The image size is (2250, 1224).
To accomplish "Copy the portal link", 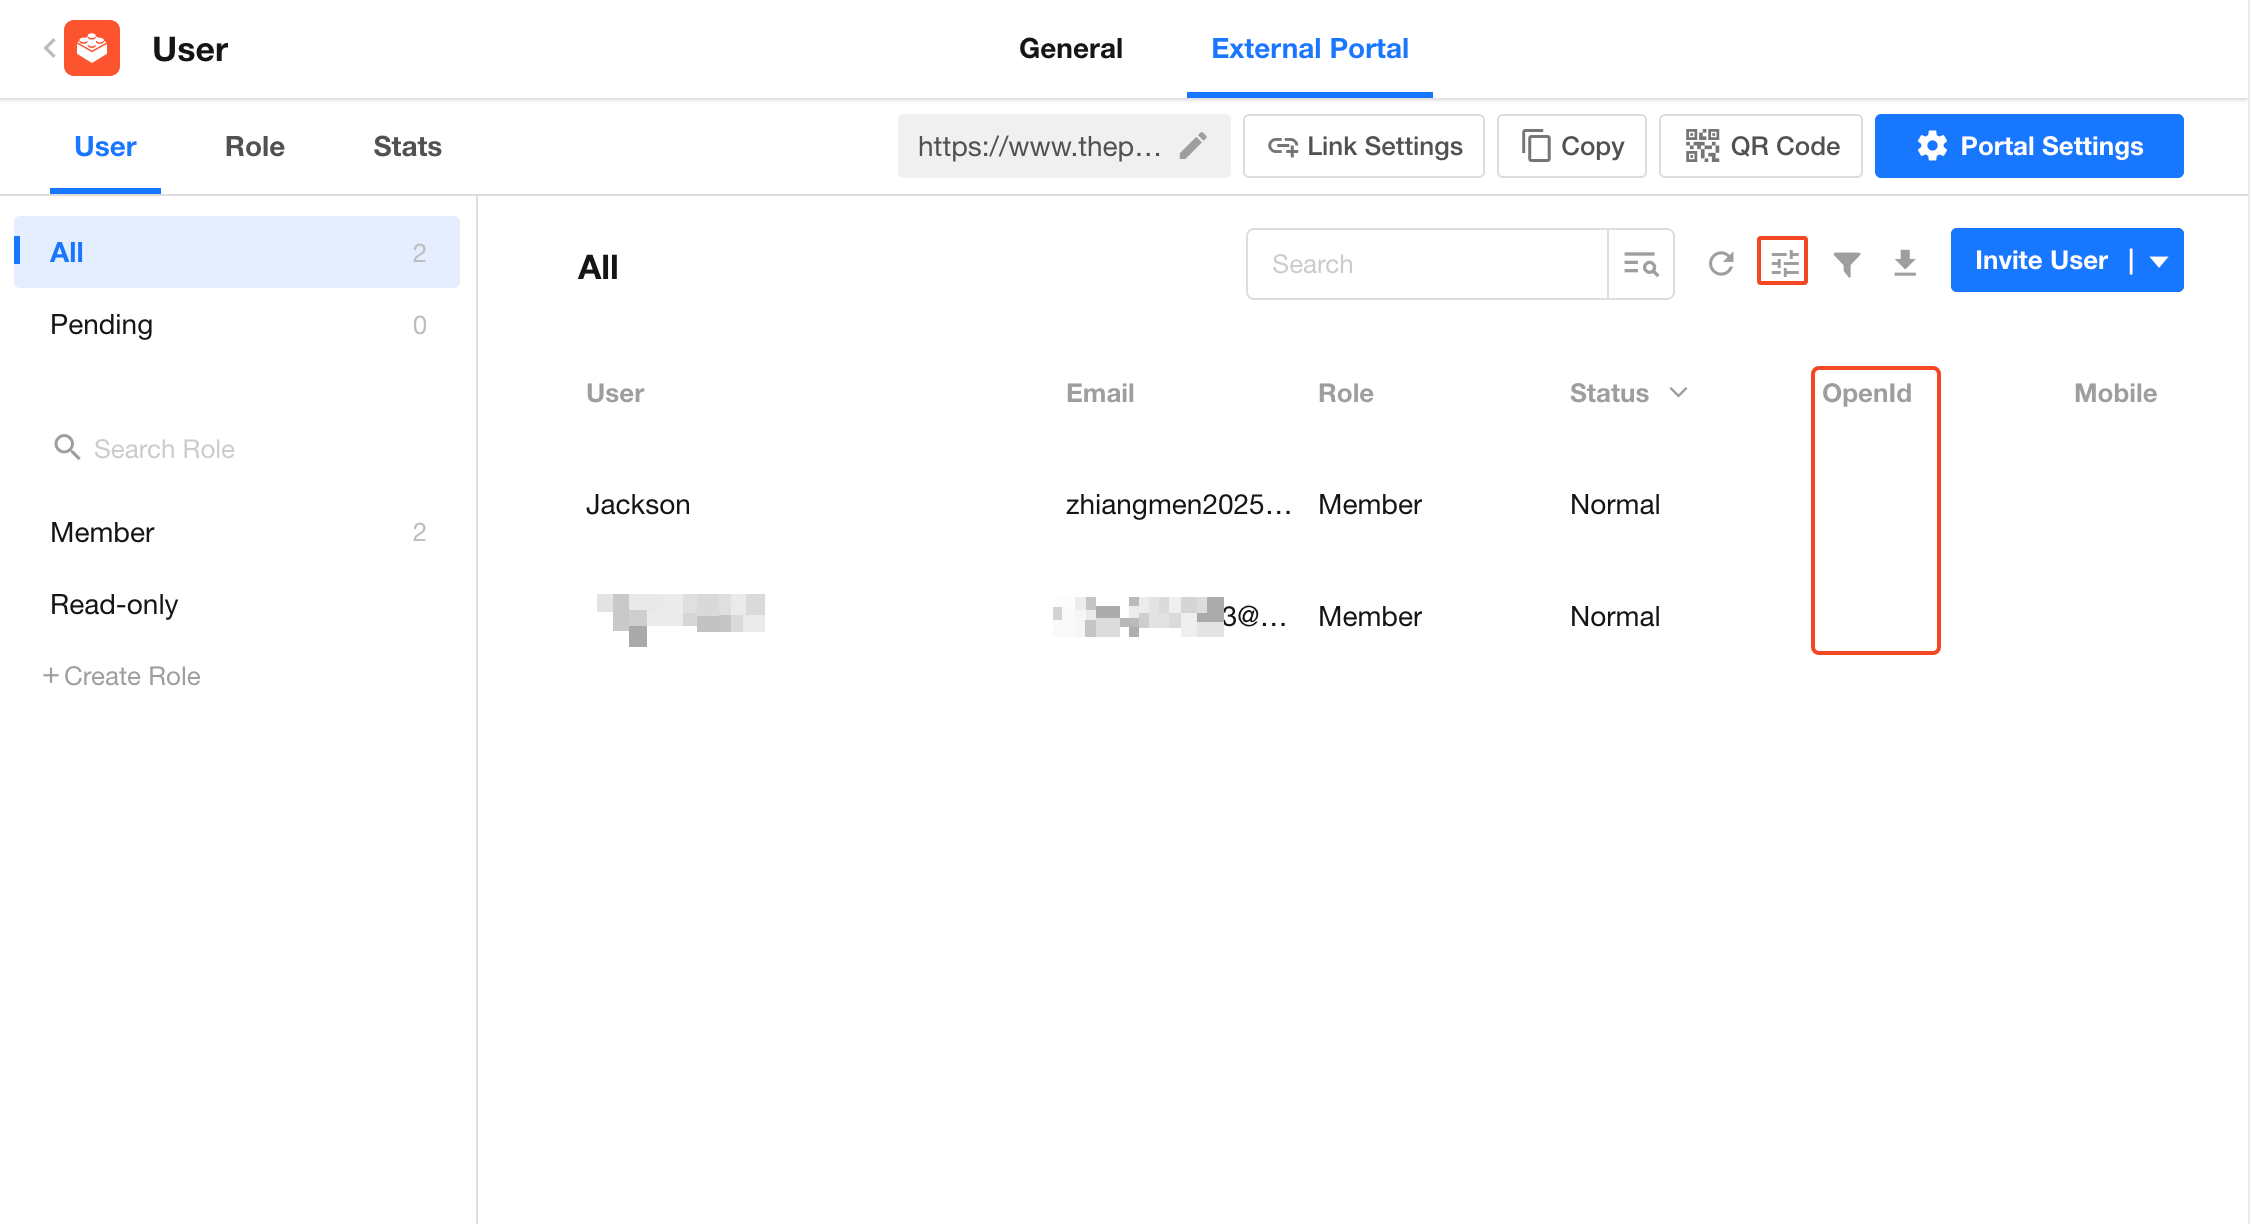I will point(1571,146).
